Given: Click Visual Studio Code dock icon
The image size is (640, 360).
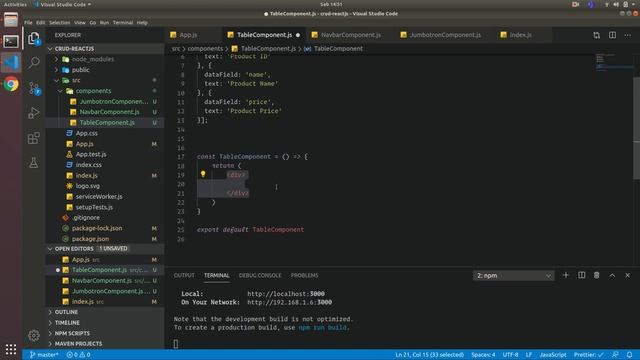Looking at the screenshot, I should [11, 62].
